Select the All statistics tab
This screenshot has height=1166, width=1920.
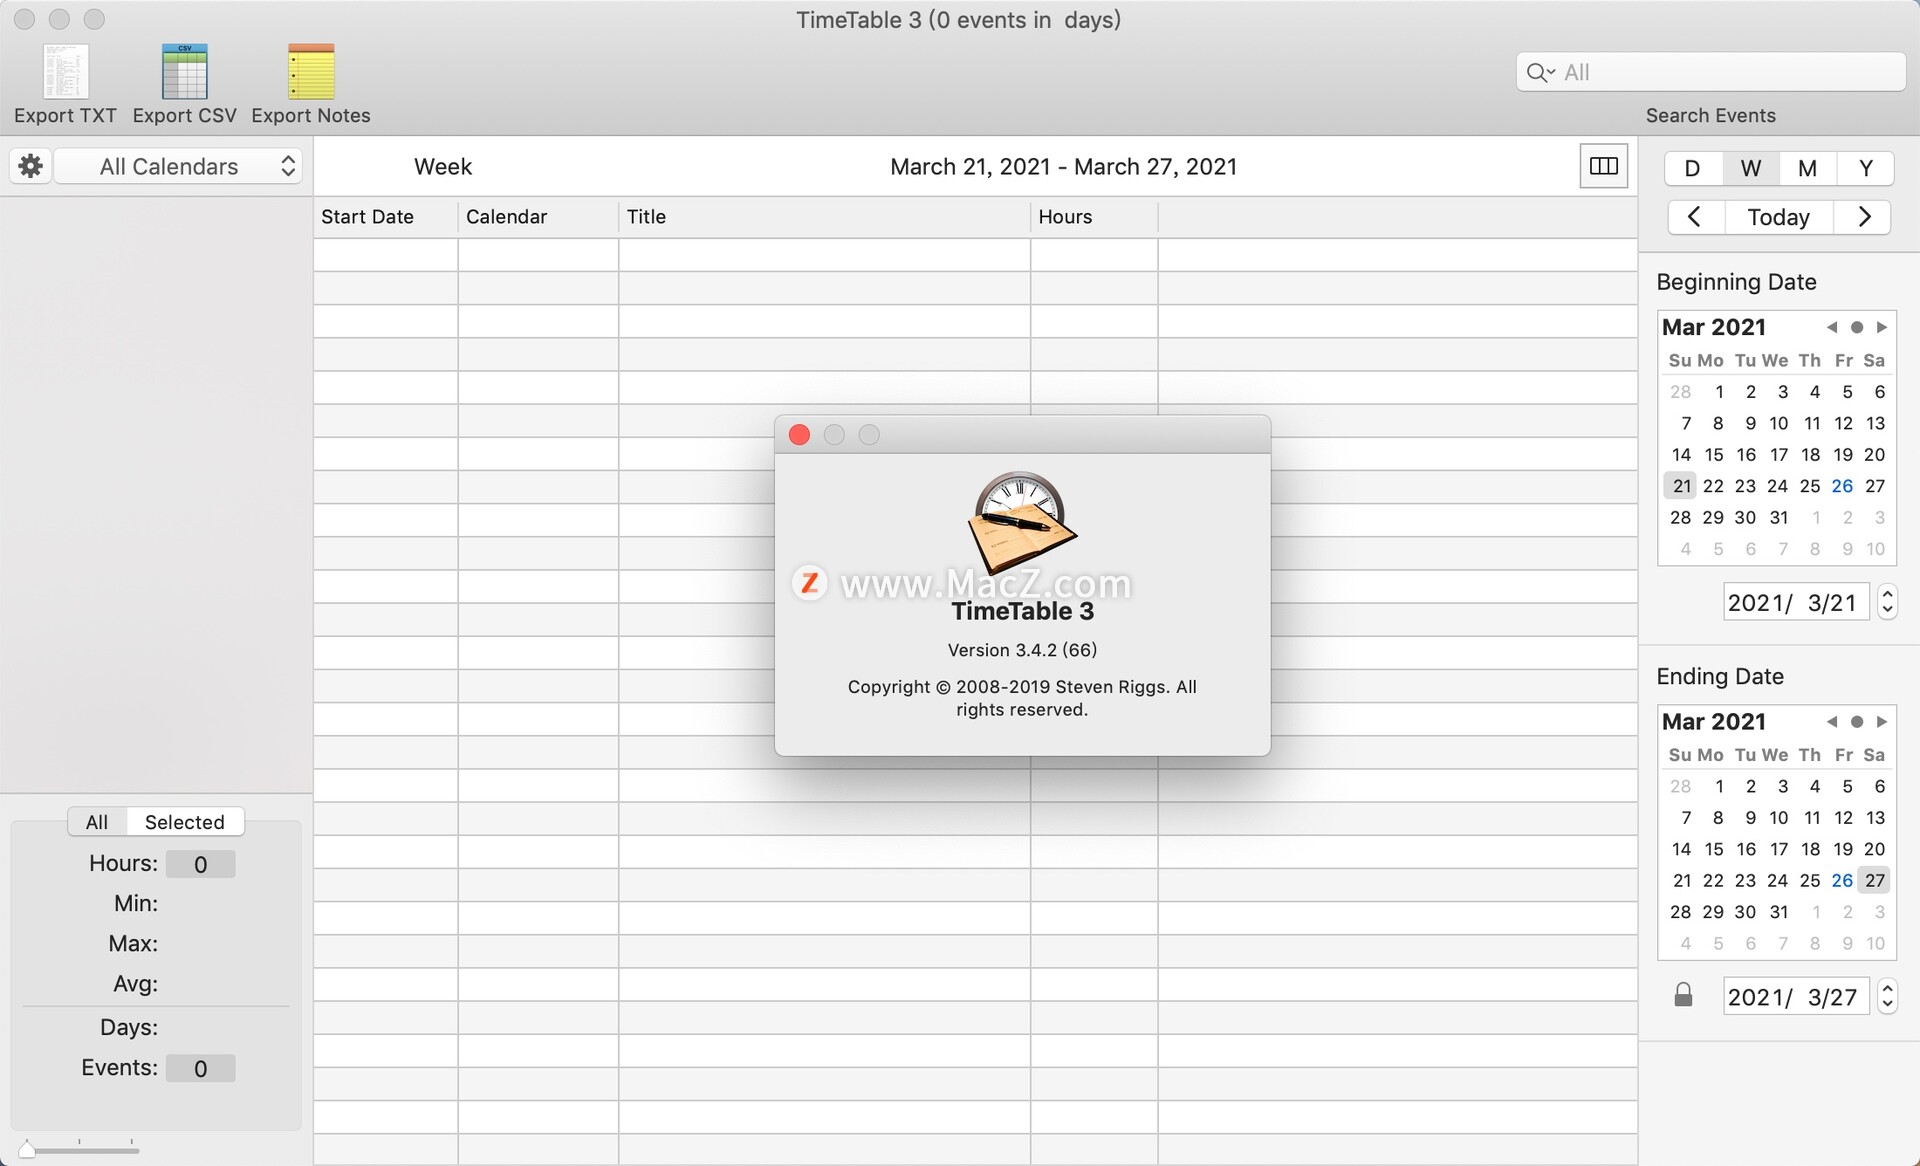click(97, 822)
